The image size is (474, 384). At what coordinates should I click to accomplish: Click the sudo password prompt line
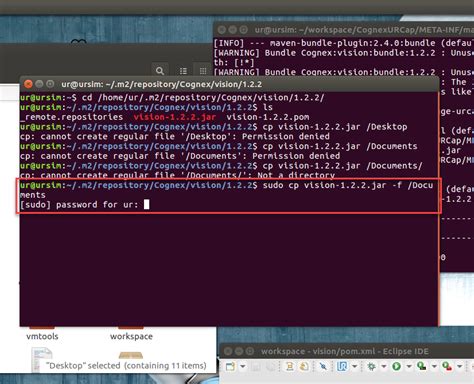(84, 205)
